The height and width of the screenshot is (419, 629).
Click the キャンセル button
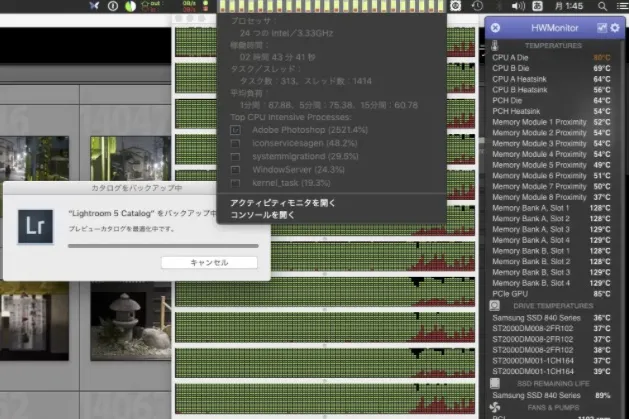coord(209,263)
